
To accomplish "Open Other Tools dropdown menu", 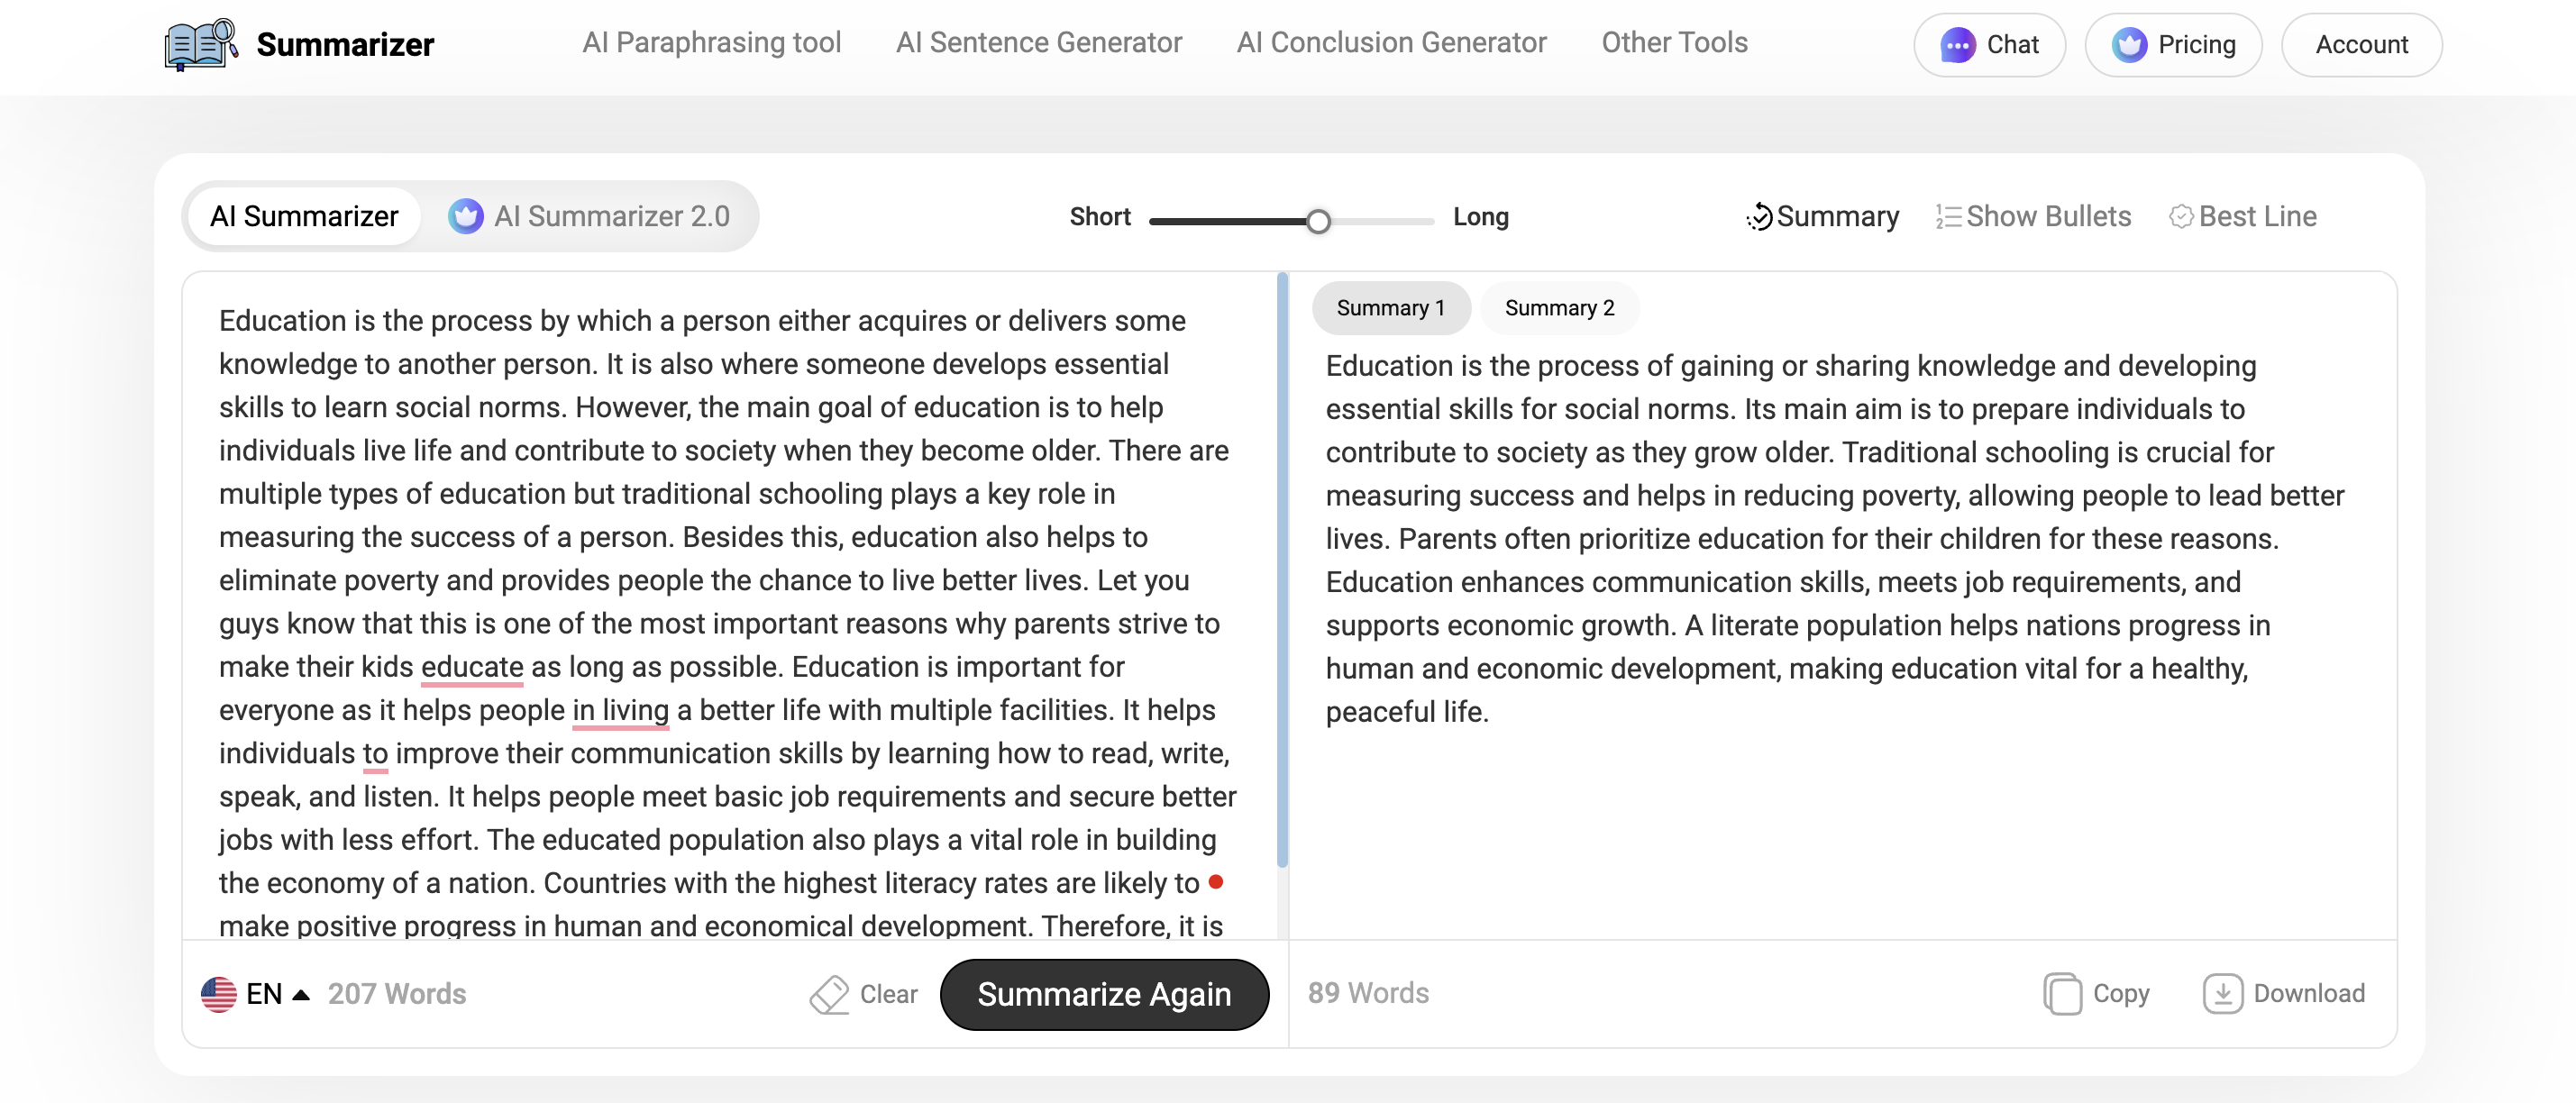I will coord(1673,44).
